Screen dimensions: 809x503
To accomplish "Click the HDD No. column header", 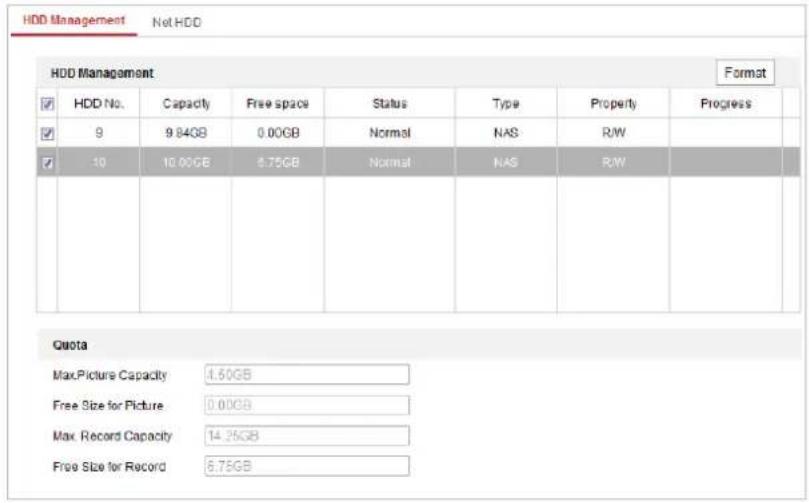I will coord(99,104).
